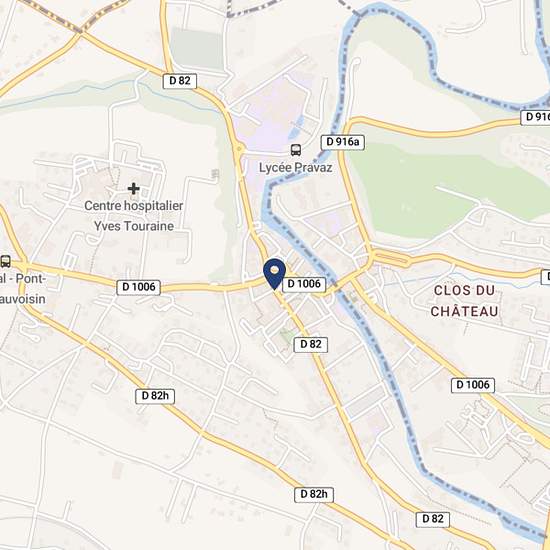Click the partial D 916 shield at right edge
This screenshot has width=550, height=550.
click(x=535, y=117)
